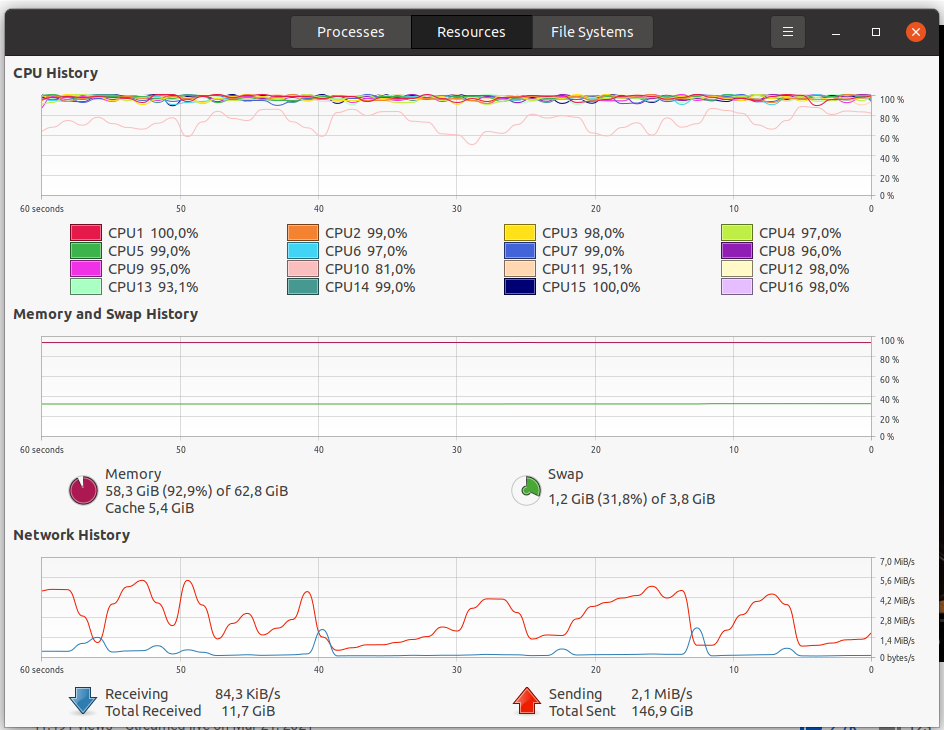
Task: Click the blue Receiving arrow icon
Action: 82,701
